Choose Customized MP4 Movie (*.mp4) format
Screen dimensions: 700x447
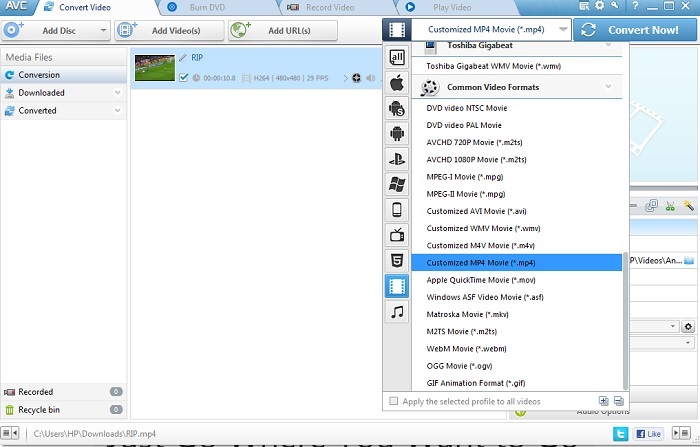[517, 263]
